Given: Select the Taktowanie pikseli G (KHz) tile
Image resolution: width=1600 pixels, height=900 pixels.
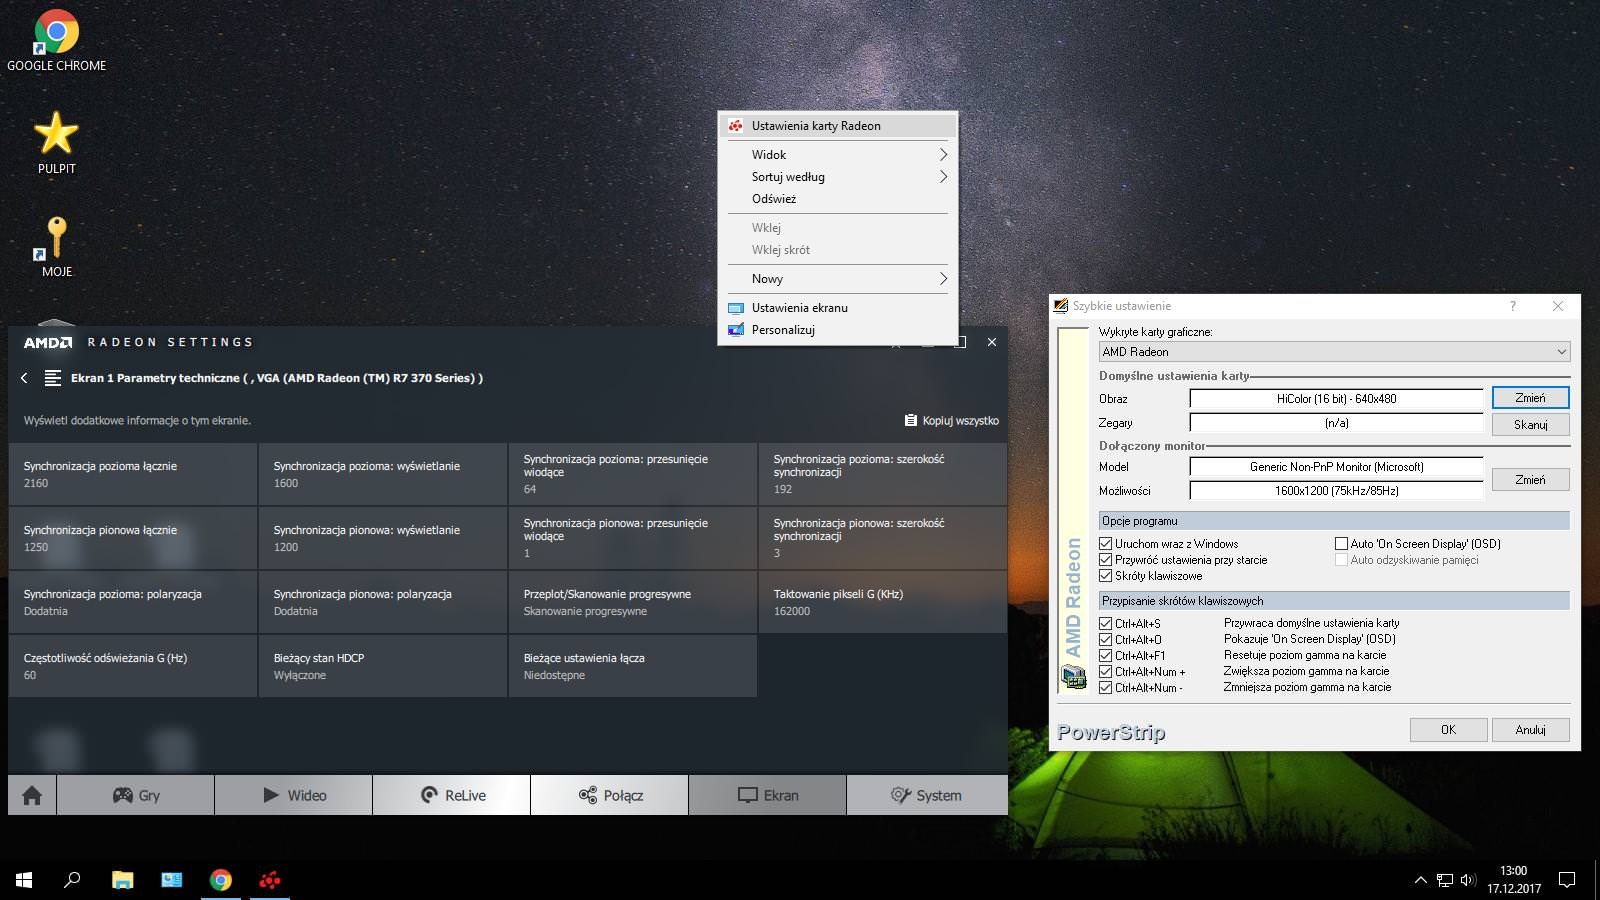Looking at the screenshot, I should tap(882, 602).
